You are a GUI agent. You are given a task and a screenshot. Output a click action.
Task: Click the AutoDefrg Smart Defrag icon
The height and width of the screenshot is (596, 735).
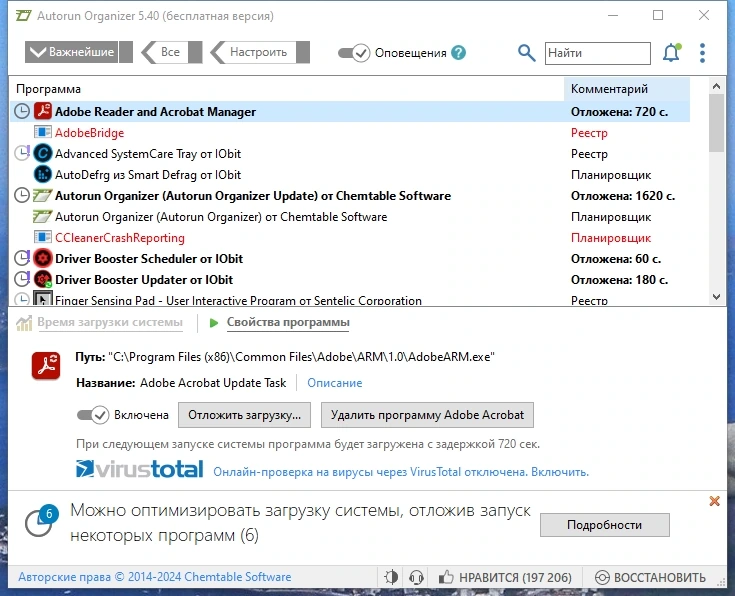pyautogui.click(x=43, y=174)
